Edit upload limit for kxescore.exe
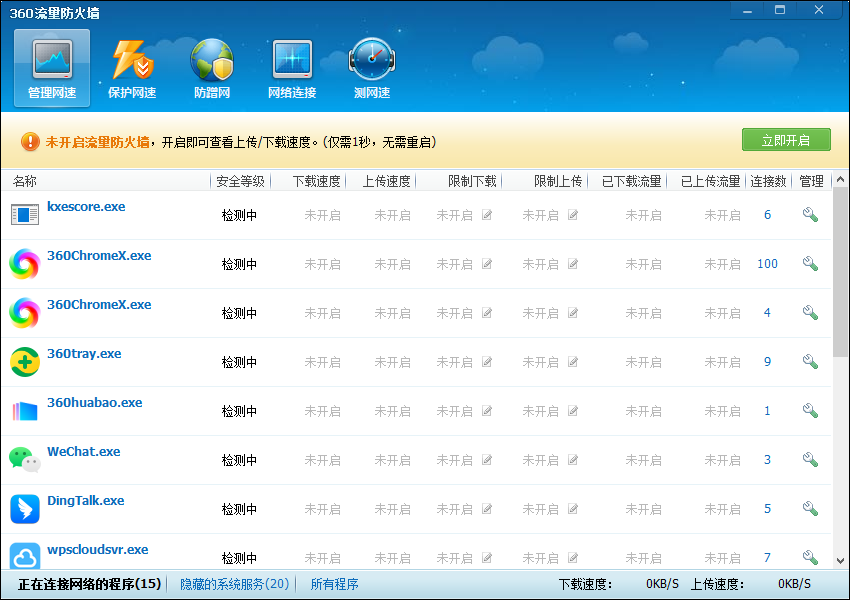The height and width of the screenshot is (600, 850). pos(572,215)
